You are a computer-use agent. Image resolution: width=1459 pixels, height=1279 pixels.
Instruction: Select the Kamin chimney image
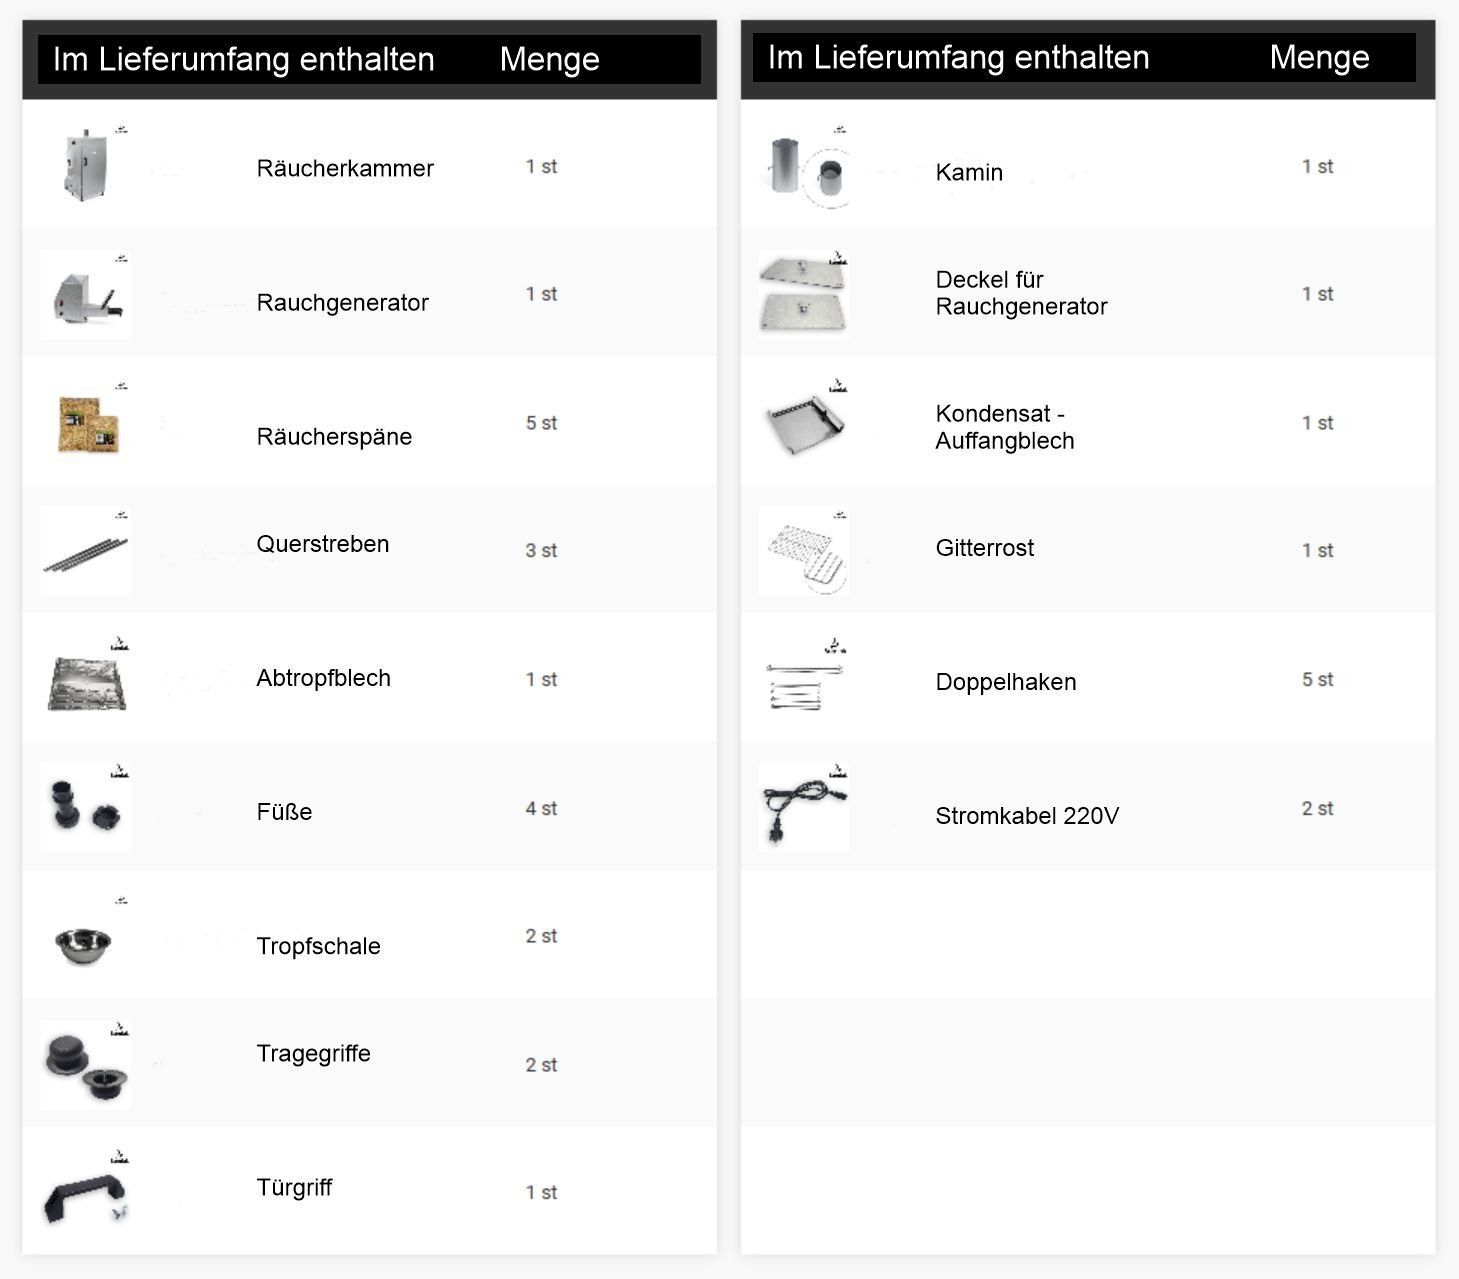click(804, 166)
